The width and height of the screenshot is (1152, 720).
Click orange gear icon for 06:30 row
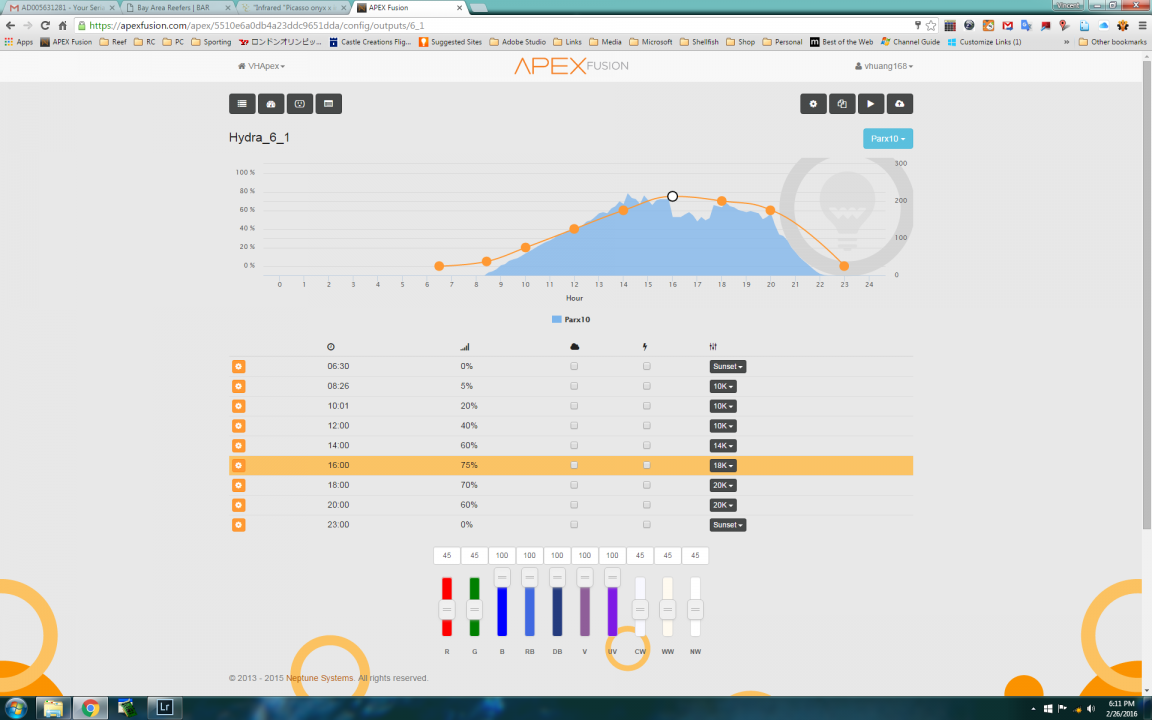[238, 366]
